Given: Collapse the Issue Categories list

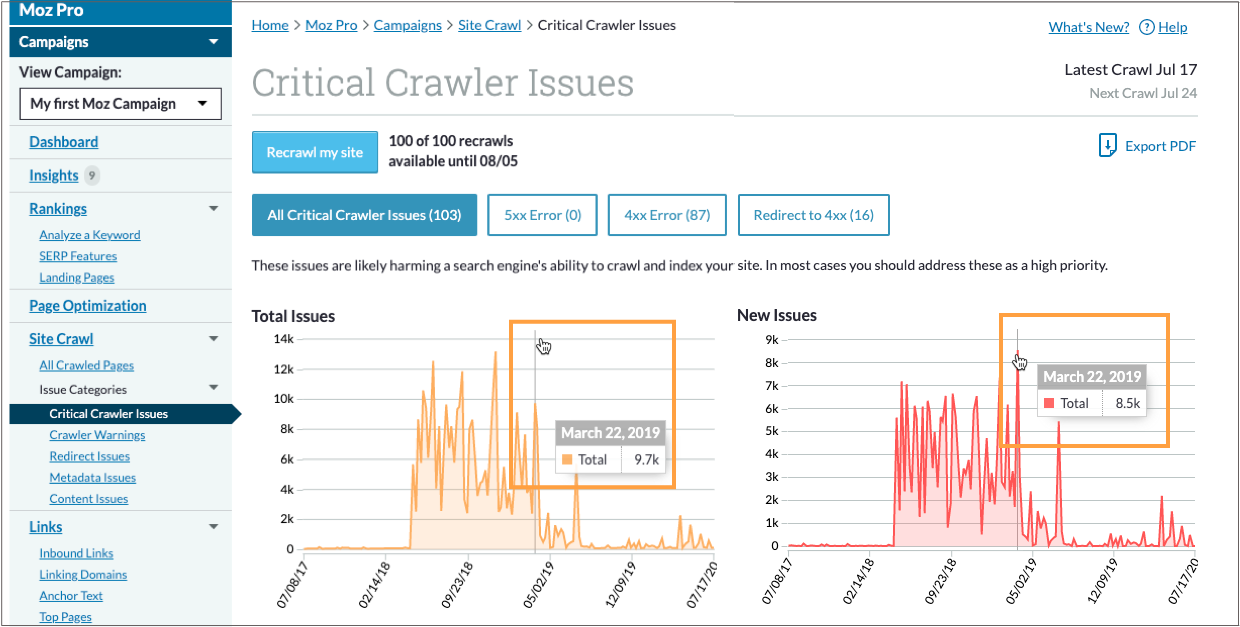Looking at the screenshot, I should tap(212, 389).
